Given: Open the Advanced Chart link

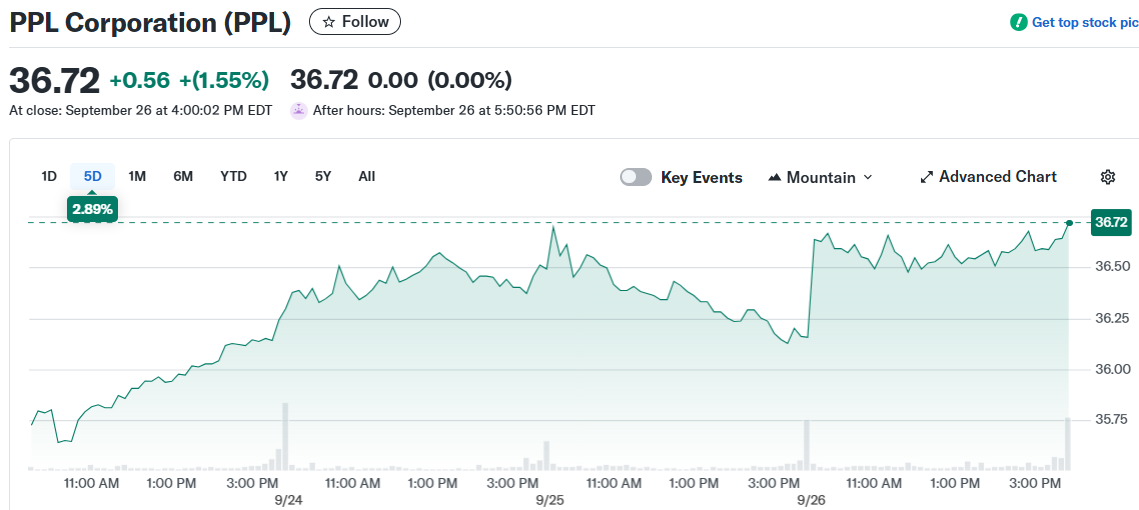Looking at the screenshot, I should [x=988, y=177].
